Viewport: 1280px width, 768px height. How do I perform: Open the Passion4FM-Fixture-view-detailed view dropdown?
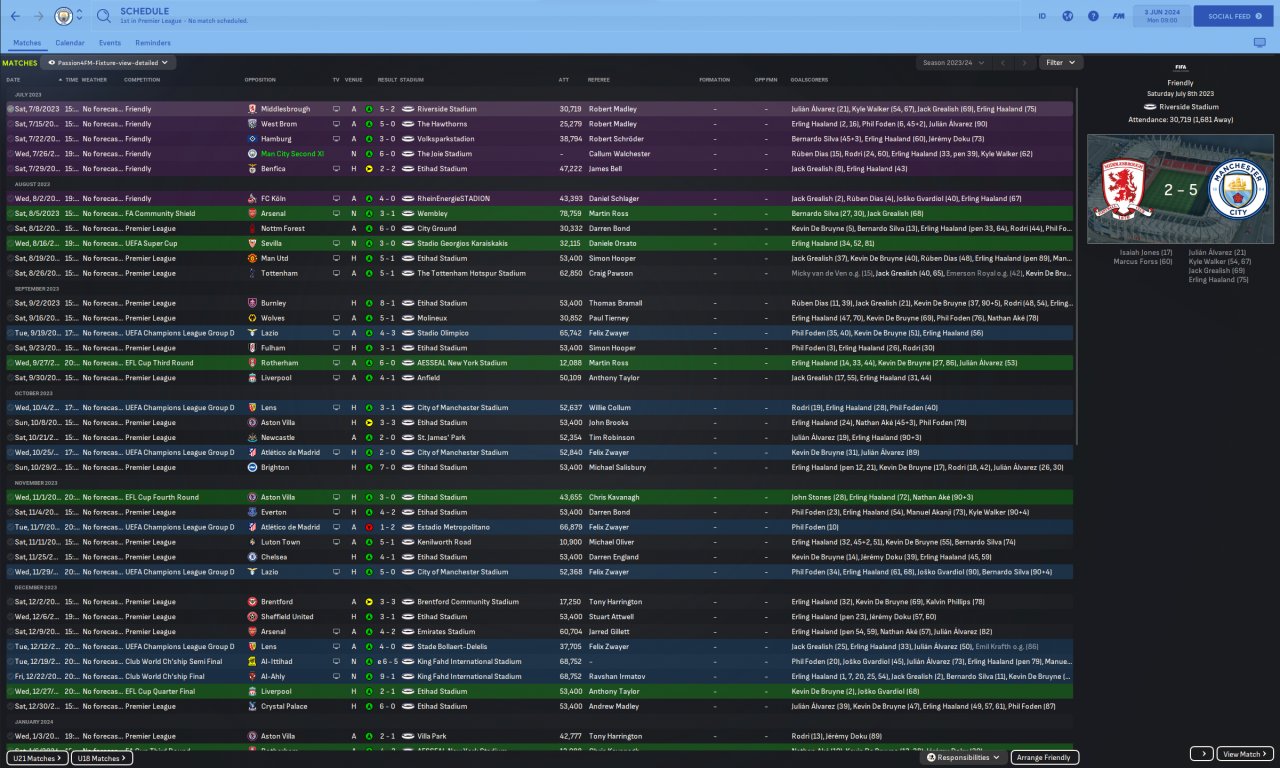point(108,63)
